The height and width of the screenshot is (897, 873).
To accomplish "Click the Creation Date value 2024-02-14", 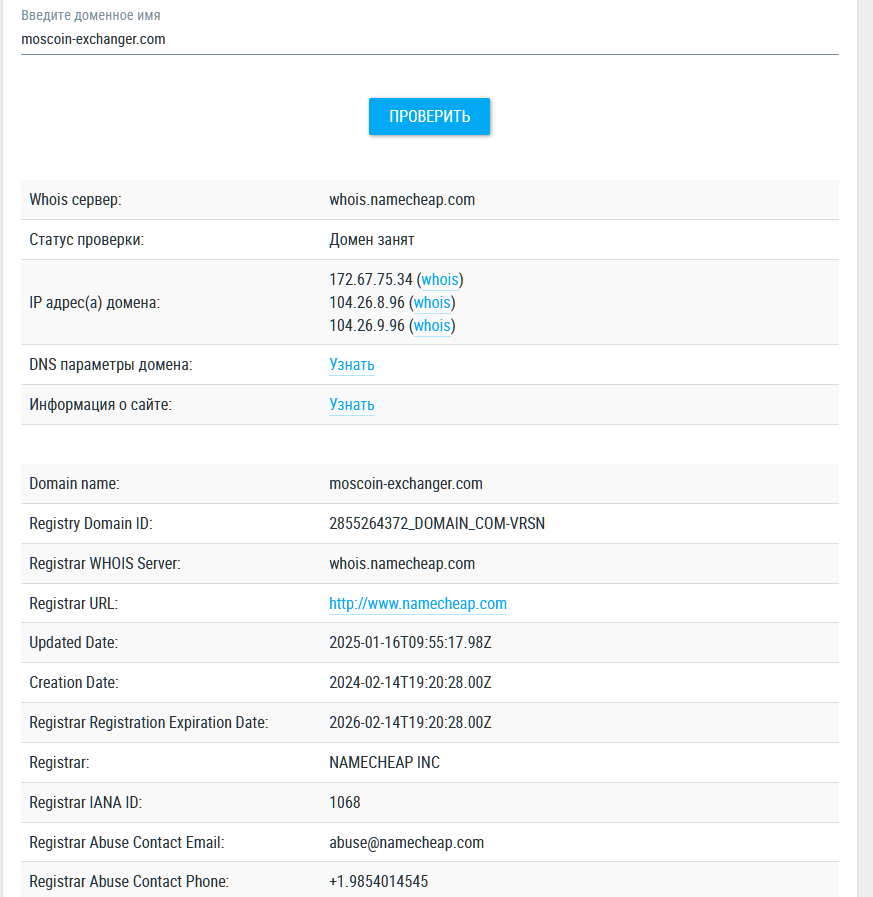I will point(410,683).
